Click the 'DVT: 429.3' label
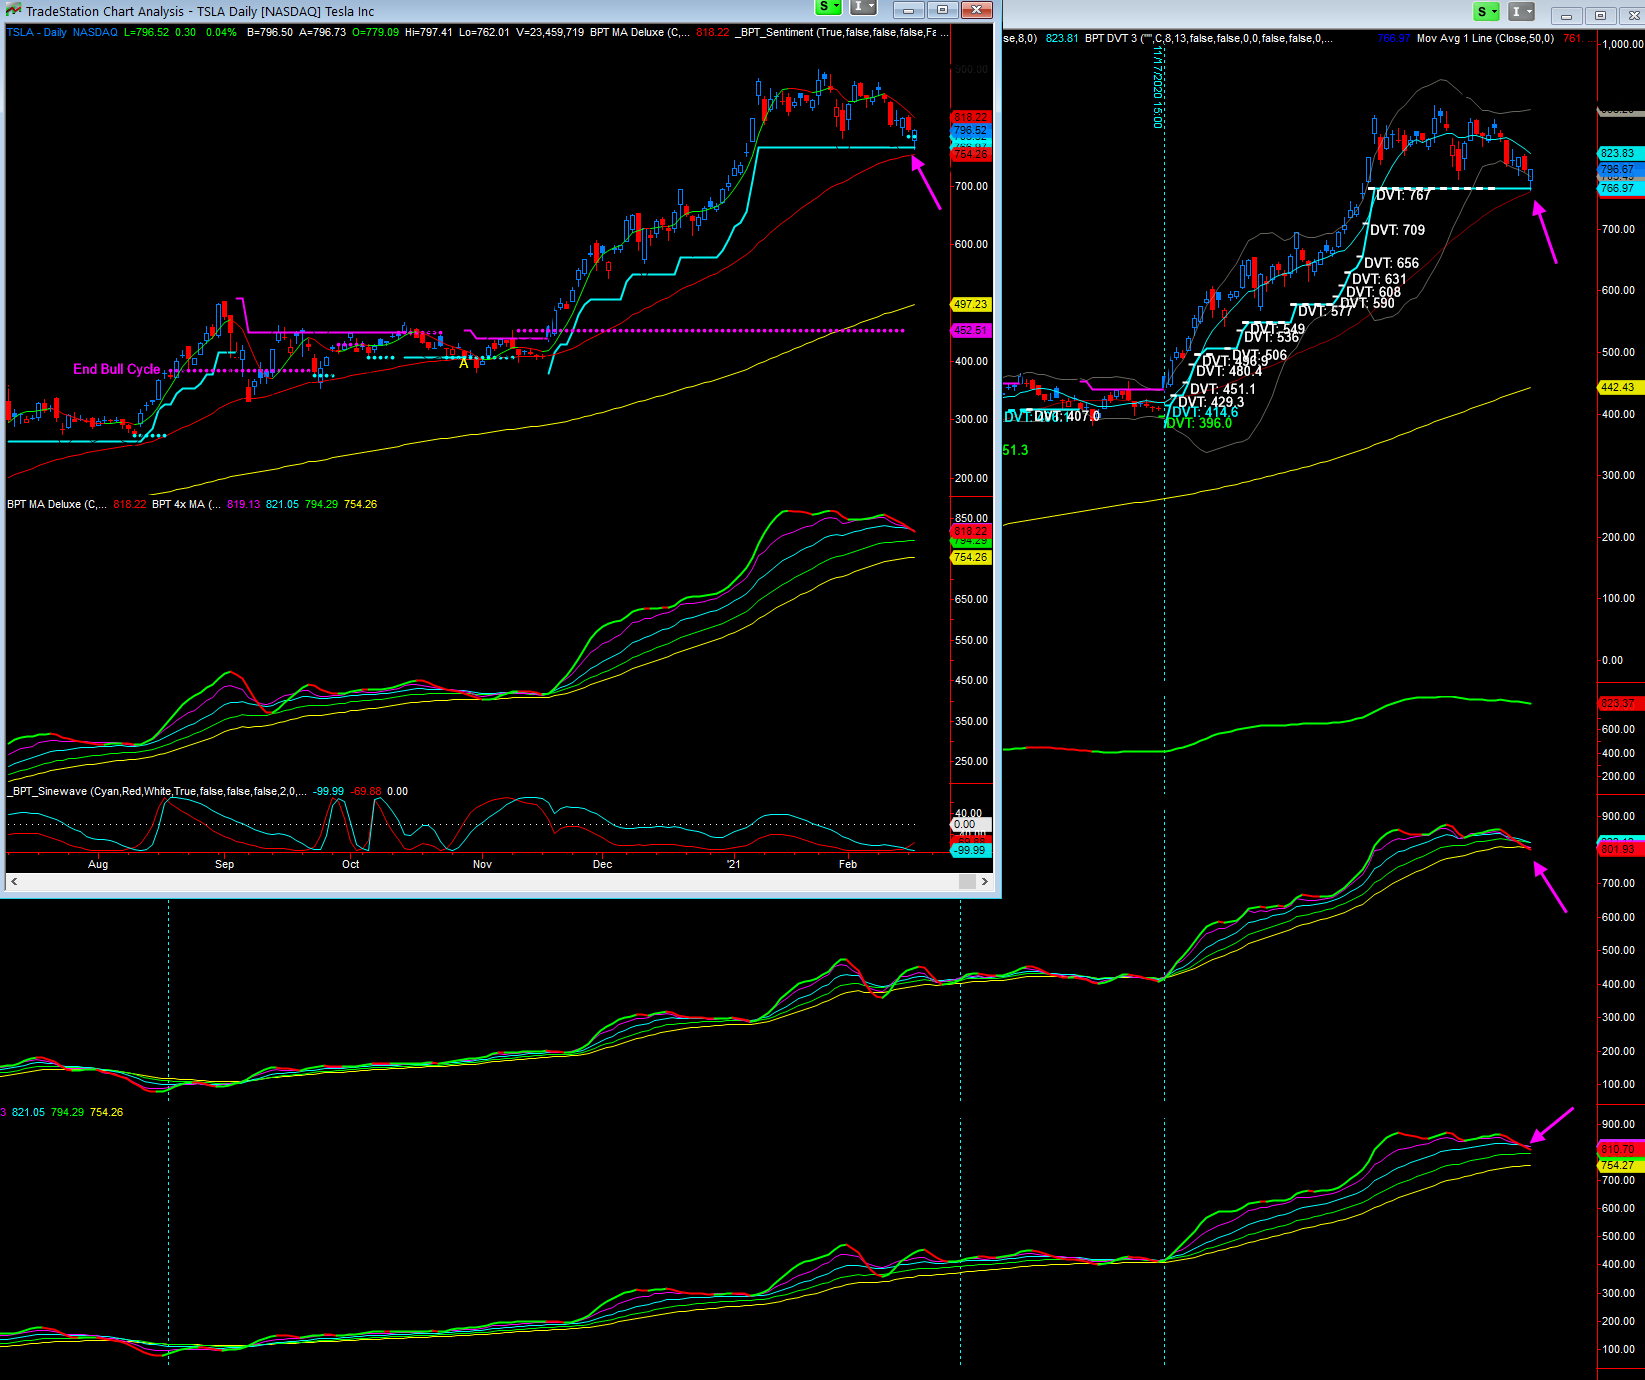1645x1380 pixels. [1211, 402]
